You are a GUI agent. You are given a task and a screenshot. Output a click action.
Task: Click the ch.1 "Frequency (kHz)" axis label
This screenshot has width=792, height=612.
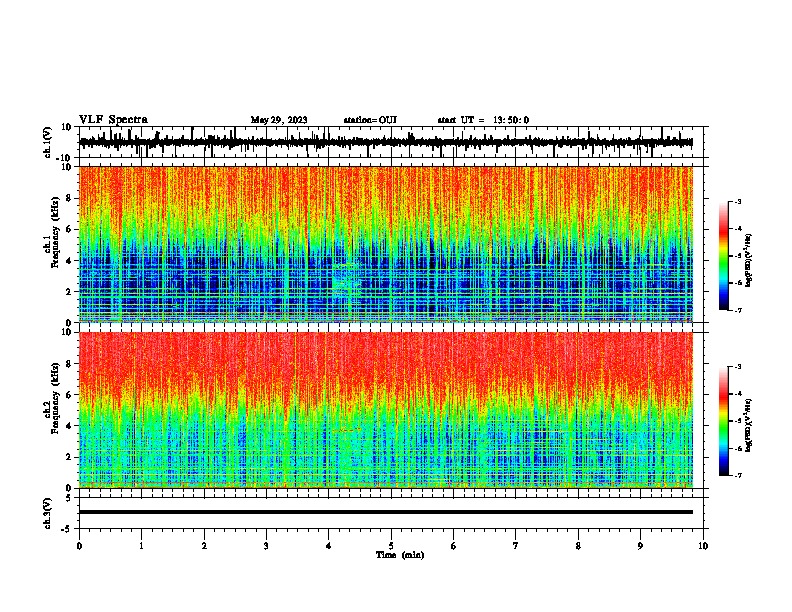[56, 232]
